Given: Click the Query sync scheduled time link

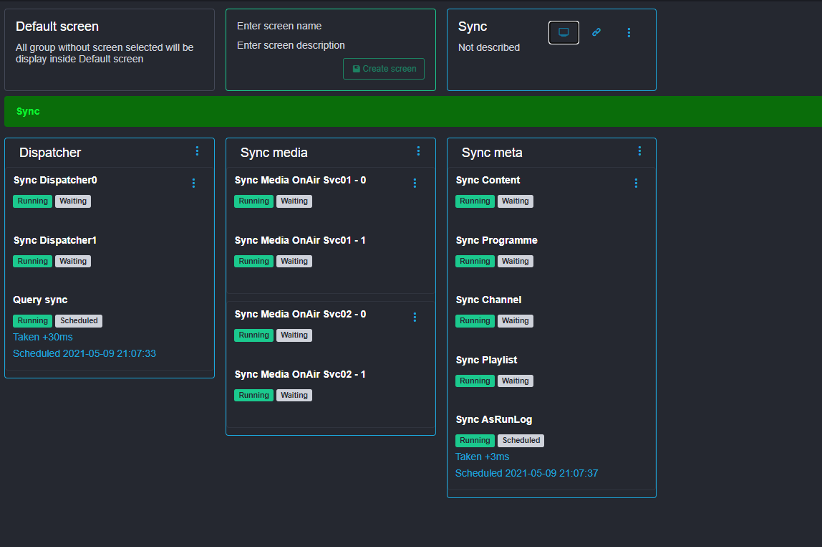Looking at the screenshot, I should (x=85, y=354).
